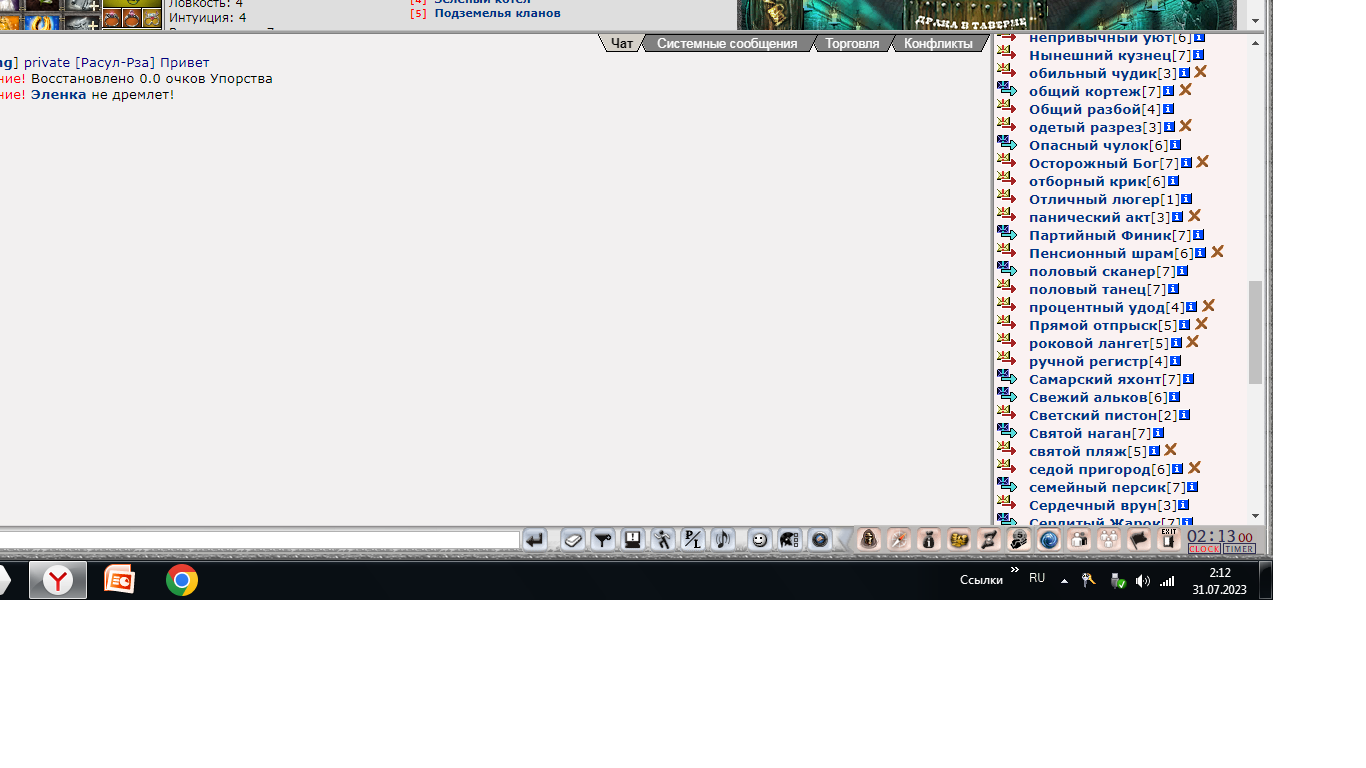Click the save chat floppy icon

(632, 540)
